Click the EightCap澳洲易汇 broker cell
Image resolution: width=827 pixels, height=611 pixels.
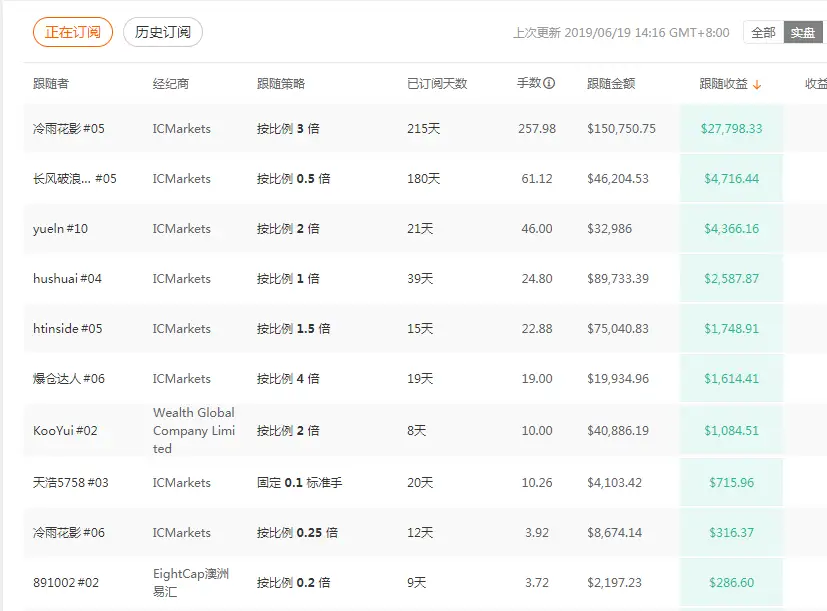pyautogui.click(x=190, y=583)
